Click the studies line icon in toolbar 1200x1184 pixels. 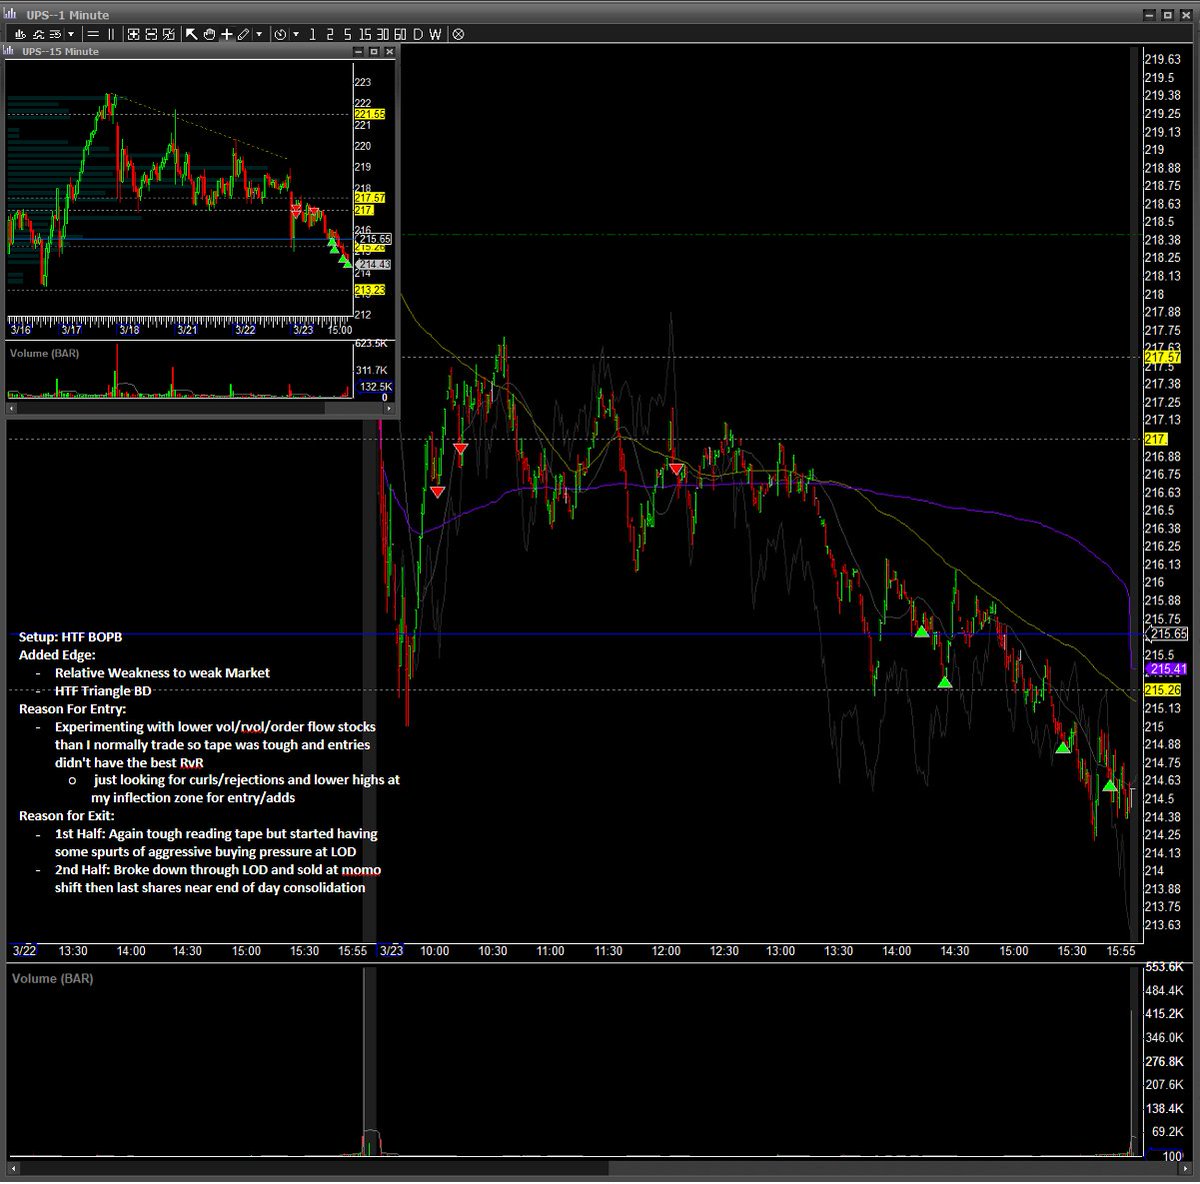[x=37, y=34]
